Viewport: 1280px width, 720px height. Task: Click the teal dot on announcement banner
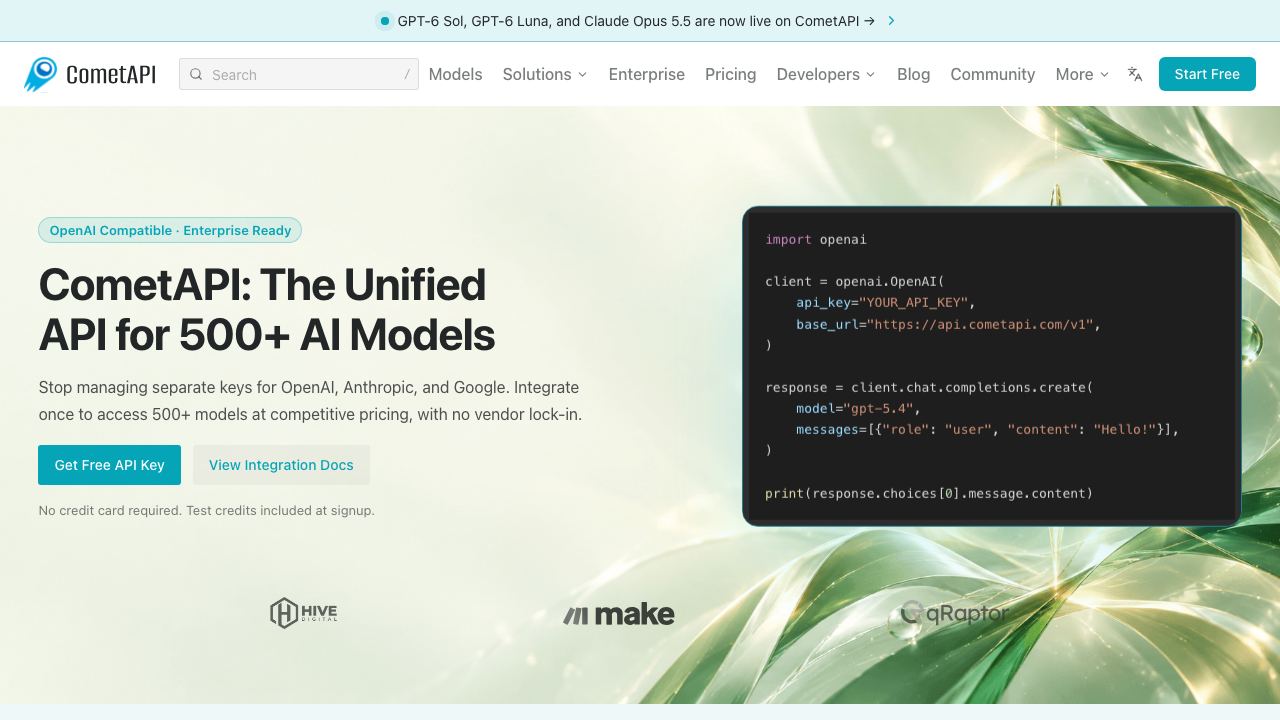385,20
